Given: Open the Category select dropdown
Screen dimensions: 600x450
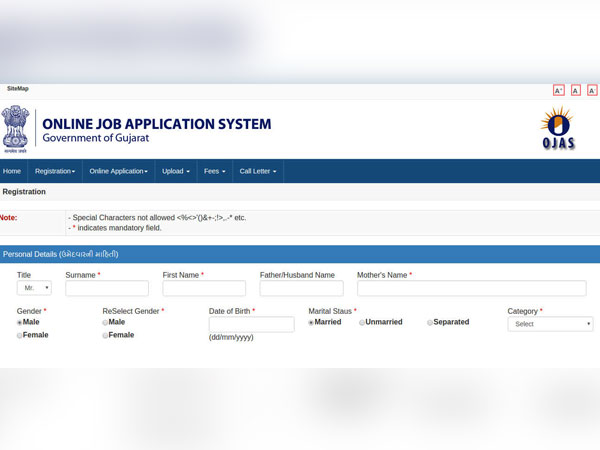Looking at the screenshot, I should (550, 324).
